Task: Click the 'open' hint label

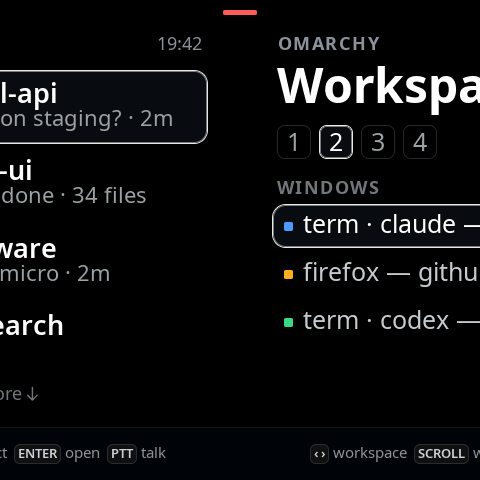Action: [82, 454]
